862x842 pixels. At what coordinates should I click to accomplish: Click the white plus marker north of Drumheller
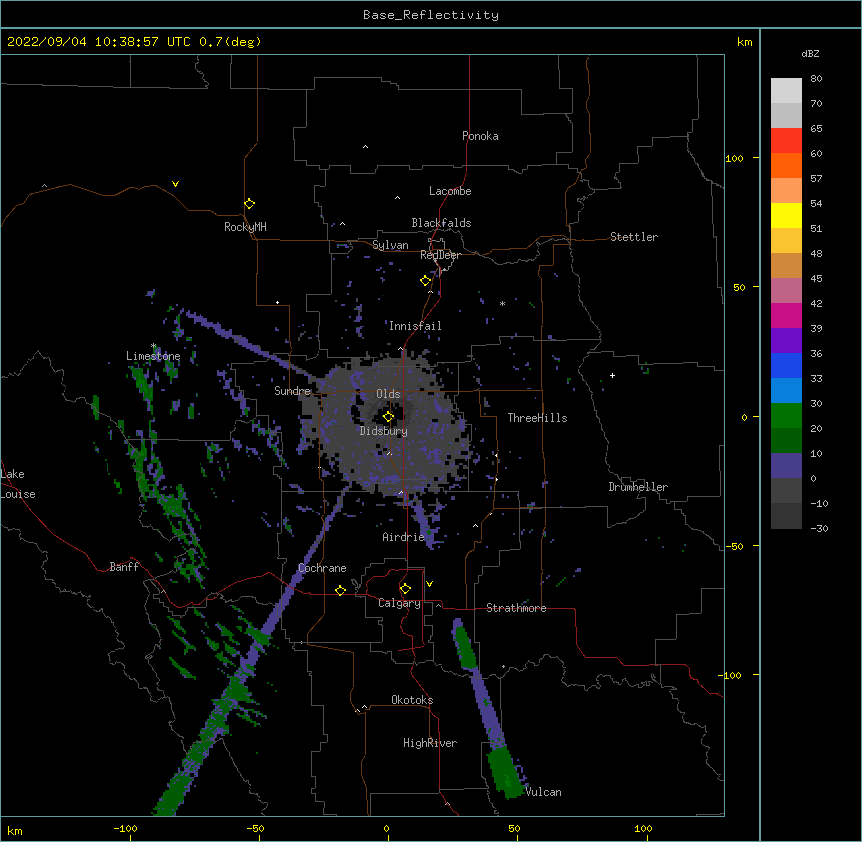click(612, 375)
